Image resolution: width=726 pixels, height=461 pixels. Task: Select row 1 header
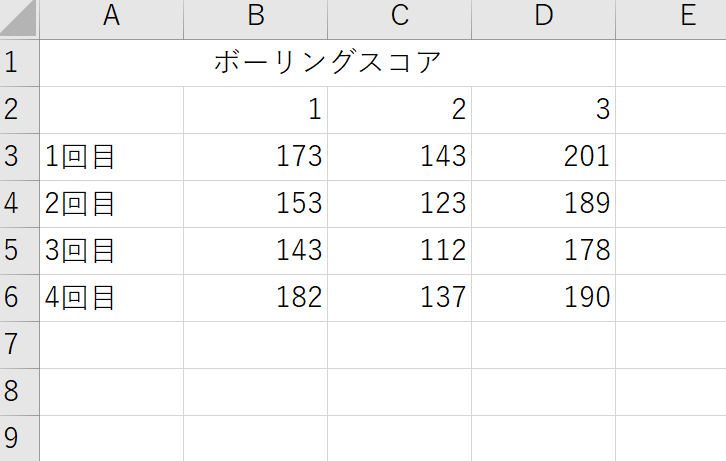pyautogui.click(x=19, y=63)
